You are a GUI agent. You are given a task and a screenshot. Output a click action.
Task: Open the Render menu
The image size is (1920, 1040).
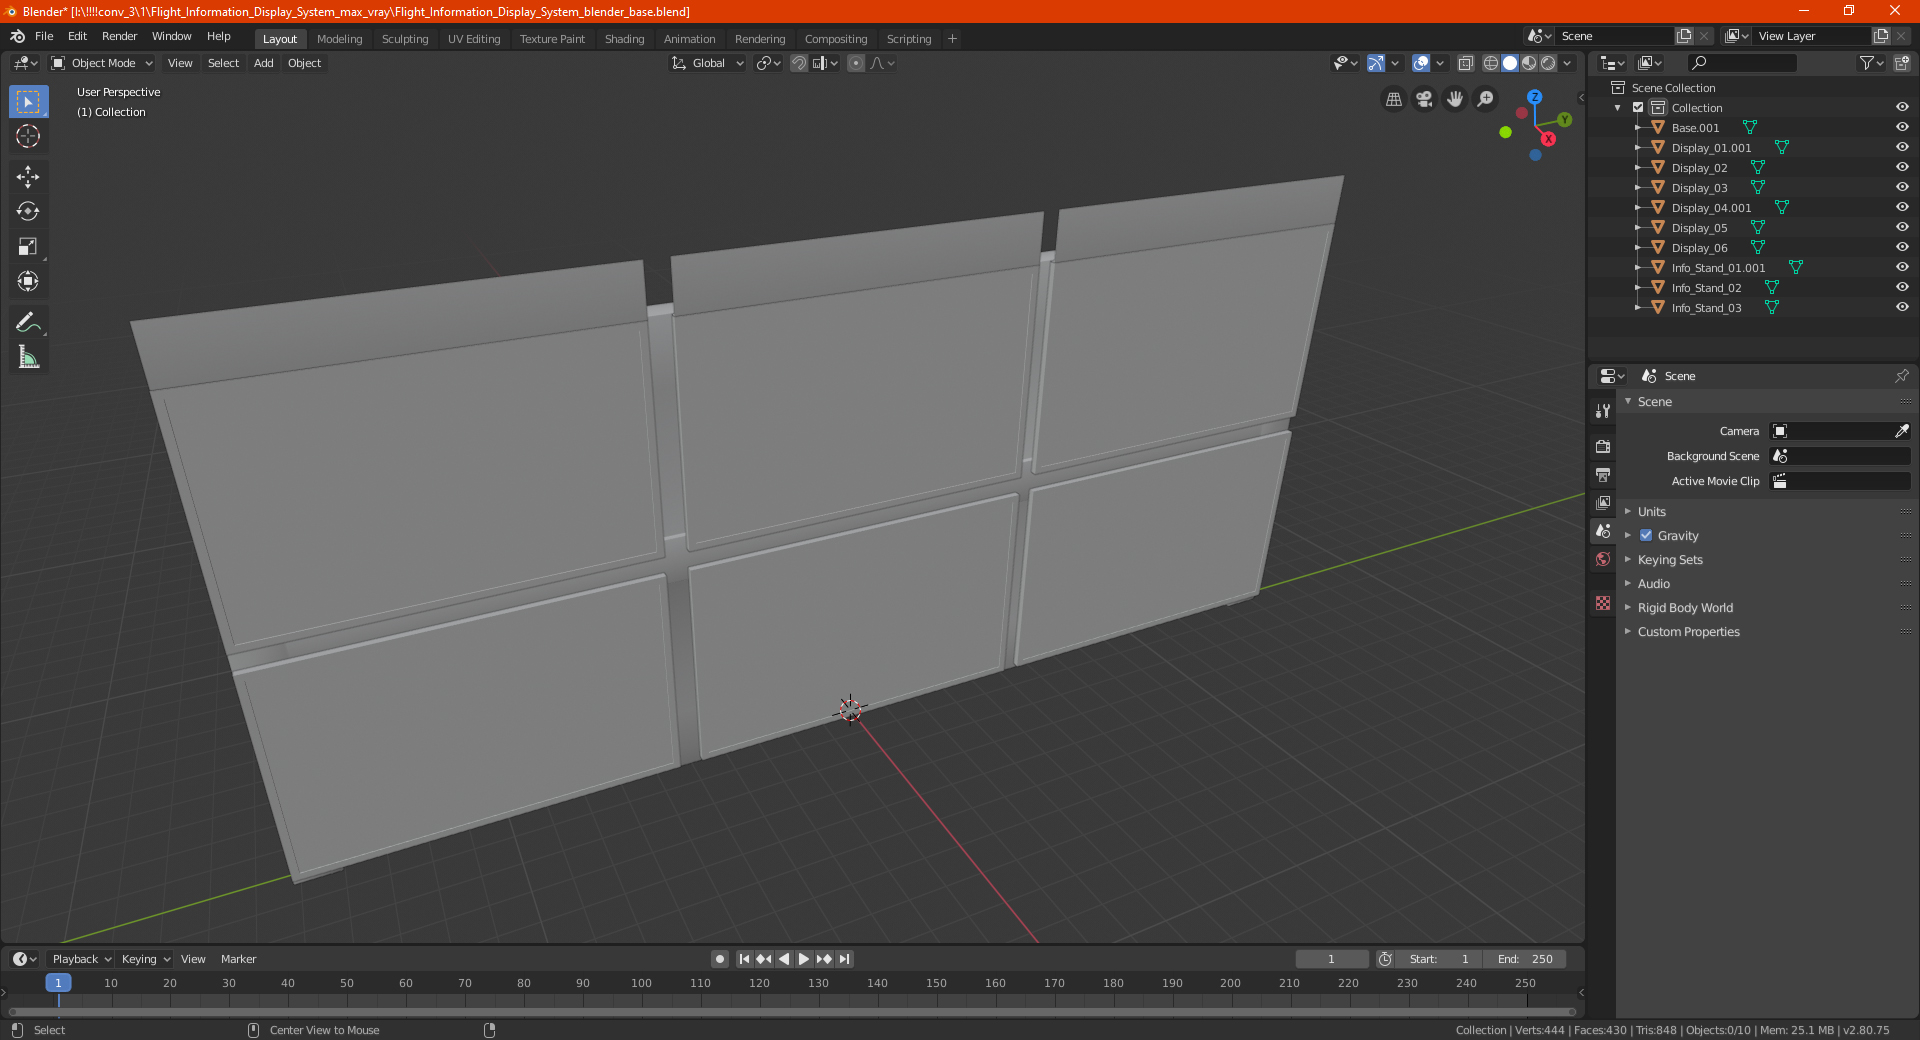(x=119, y=36)
